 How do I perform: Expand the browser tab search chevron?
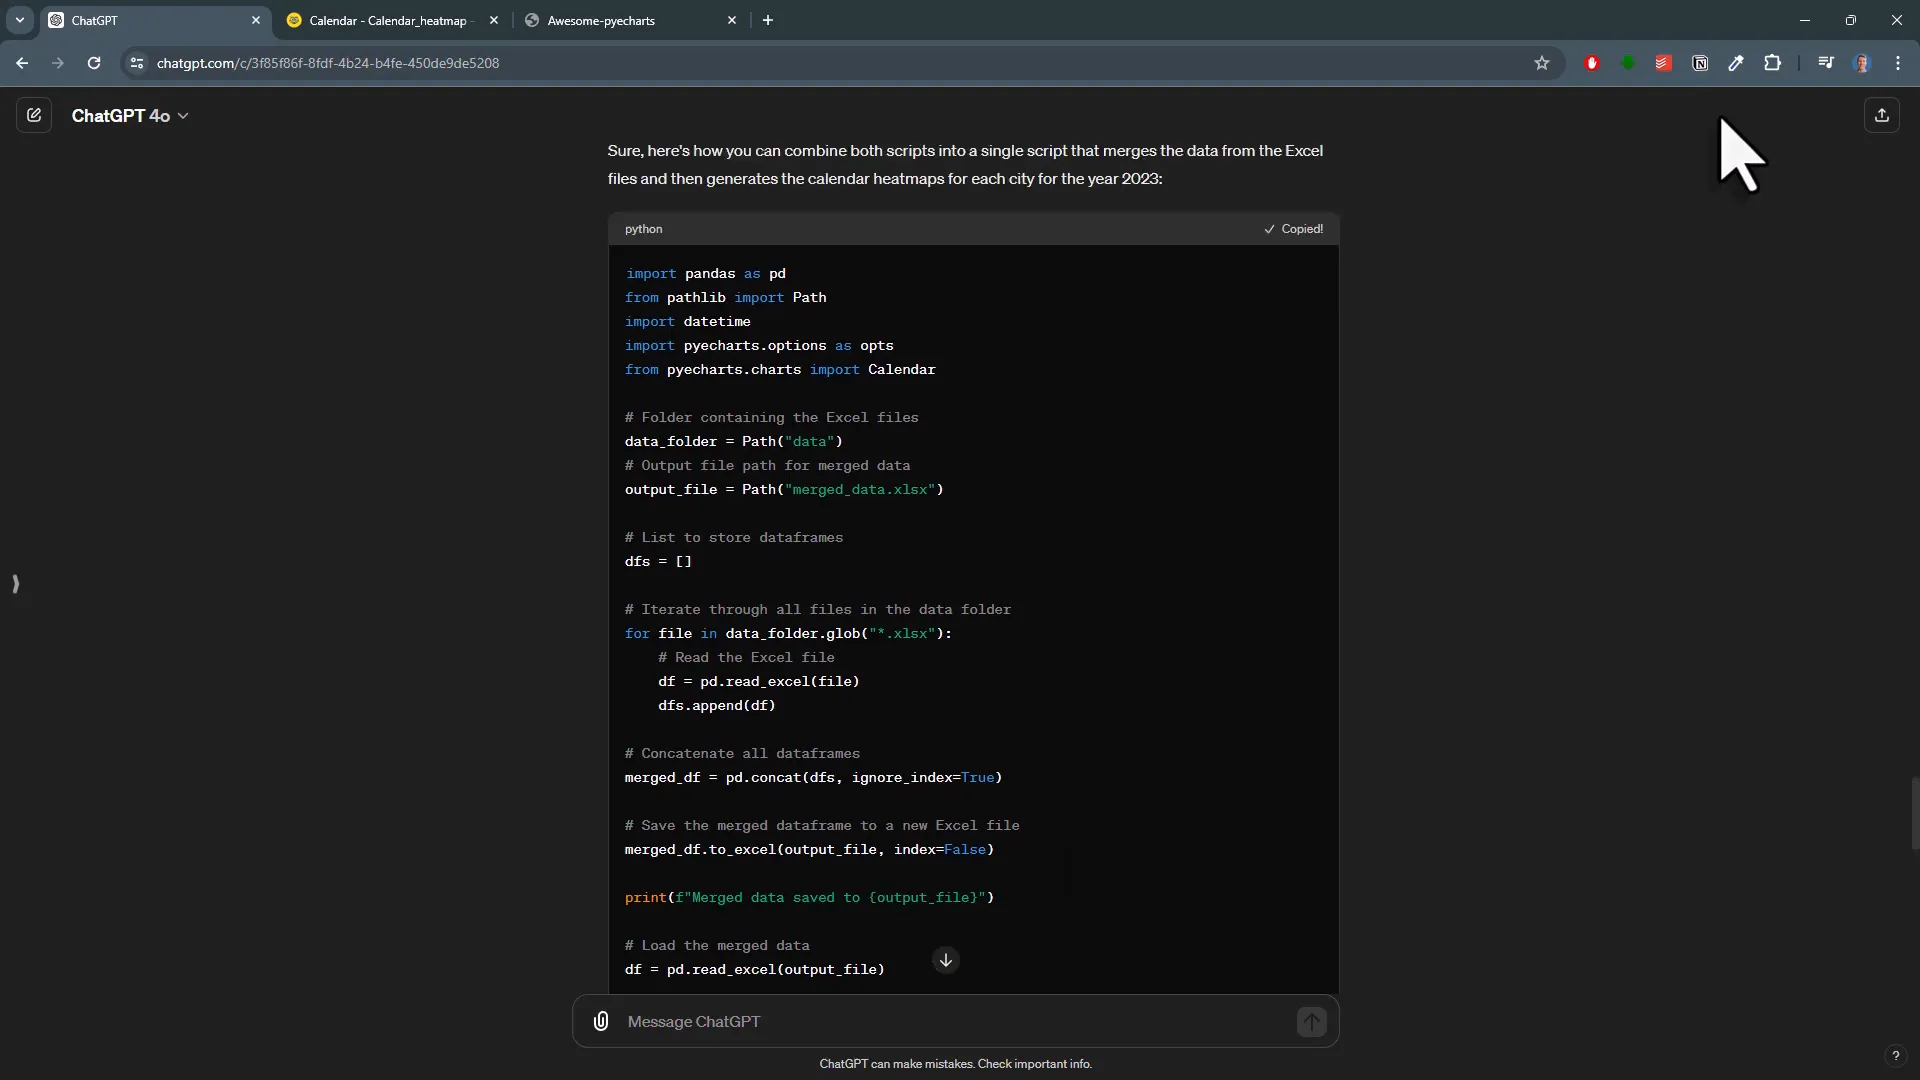point(20,20)
